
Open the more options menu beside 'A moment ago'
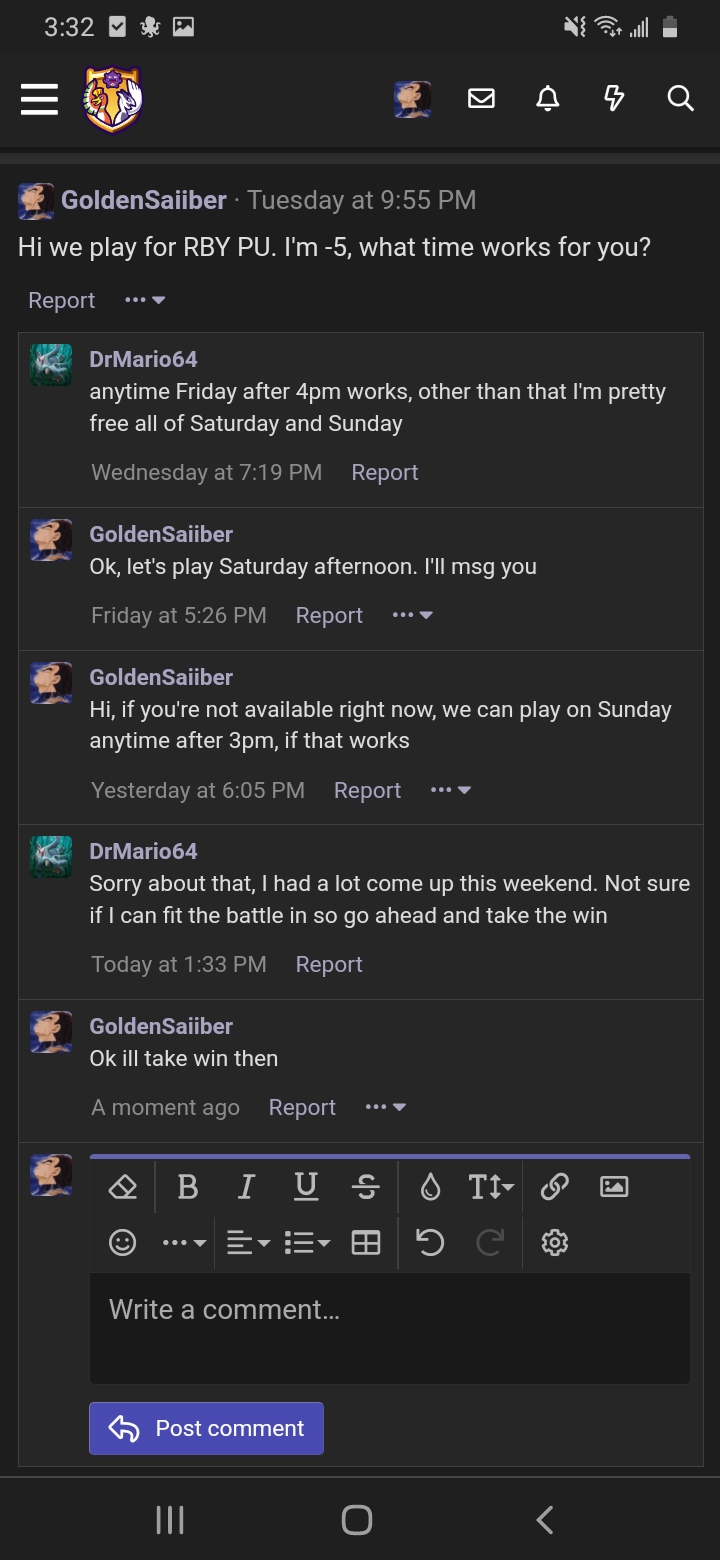point(386,1107)
